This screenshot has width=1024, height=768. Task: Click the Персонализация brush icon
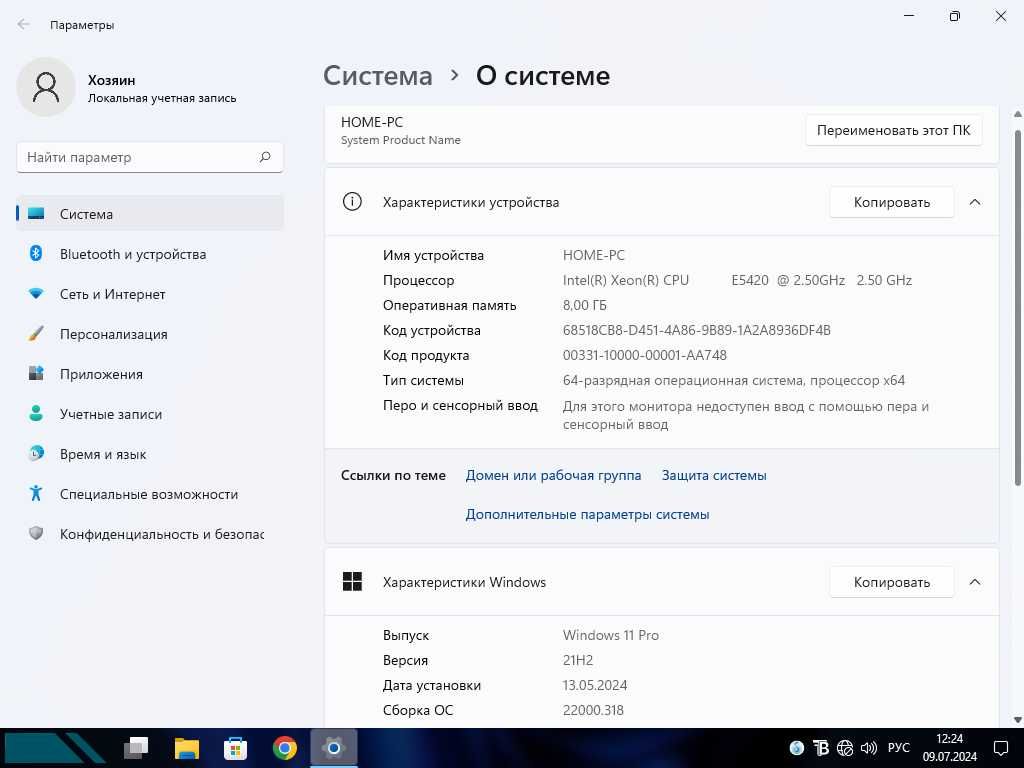coord(36,334)
